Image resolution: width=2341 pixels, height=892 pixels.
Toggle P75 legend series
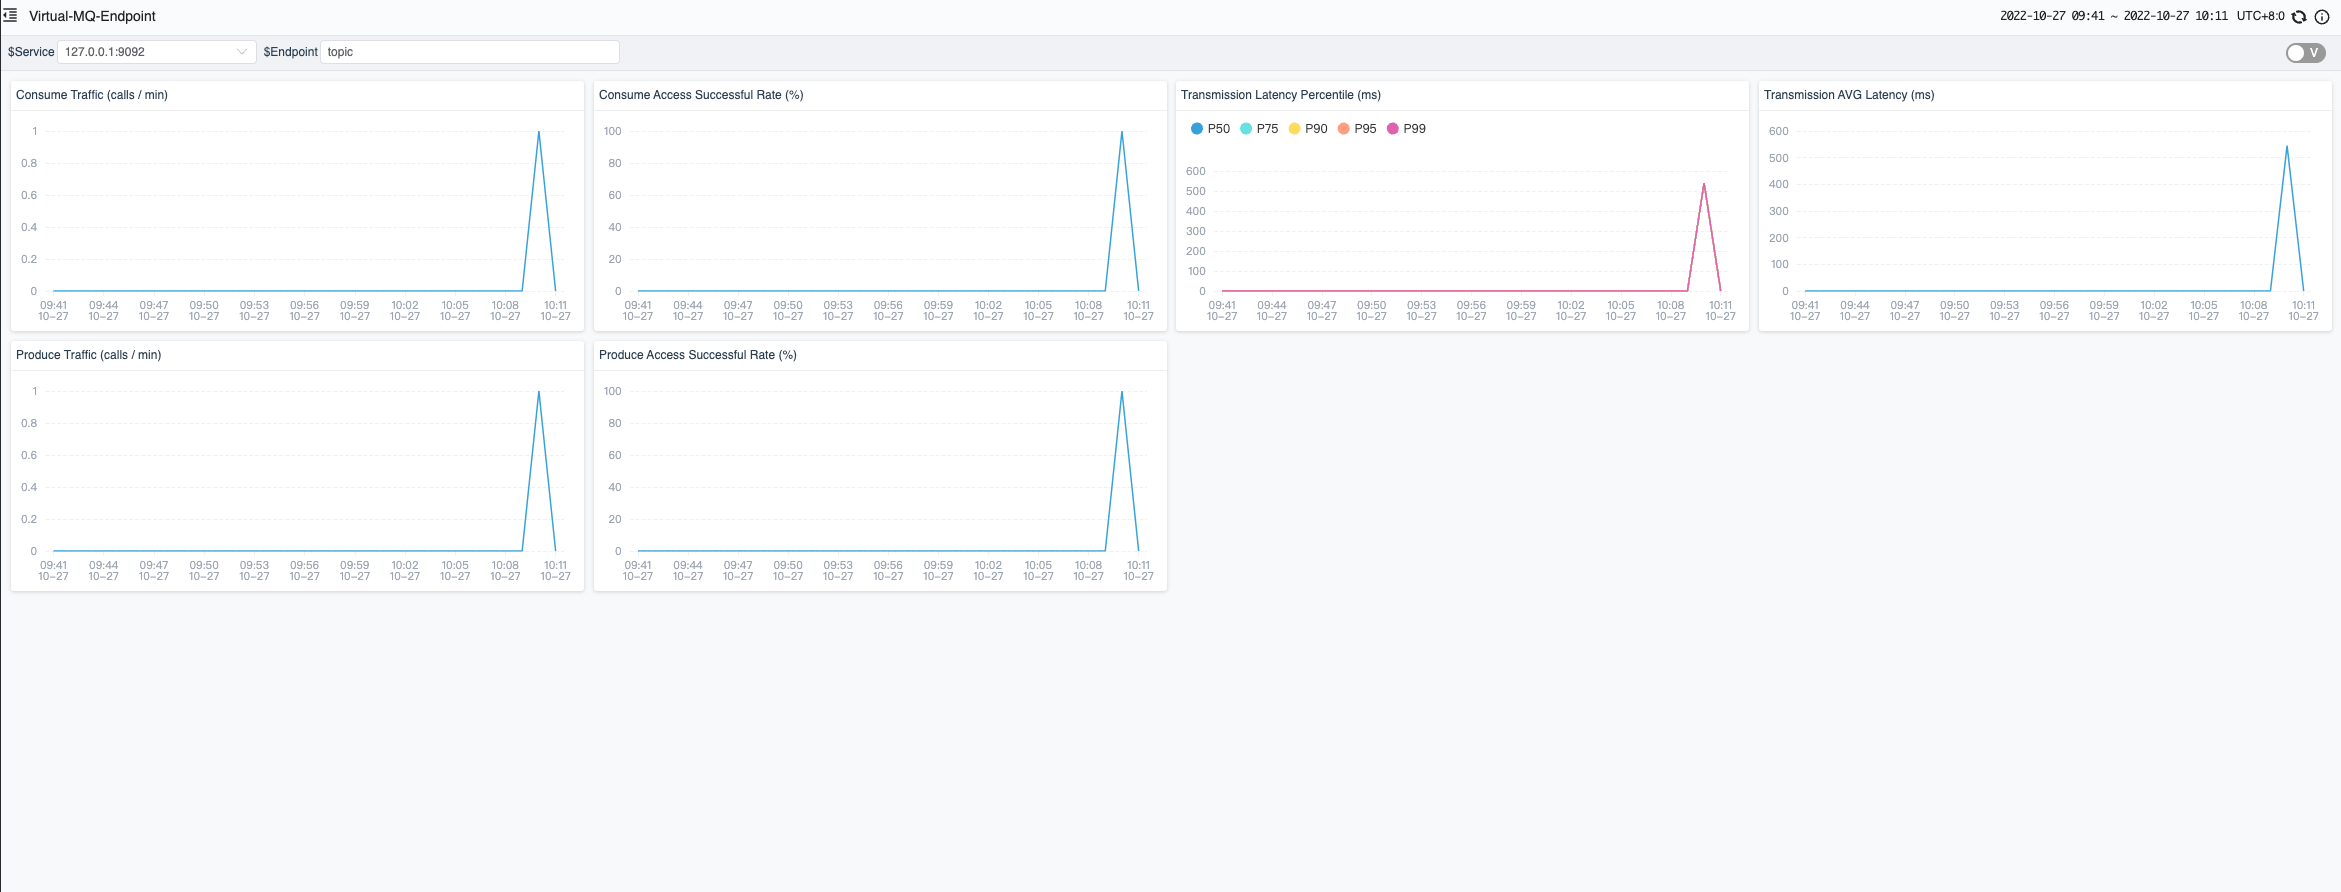1259,129
